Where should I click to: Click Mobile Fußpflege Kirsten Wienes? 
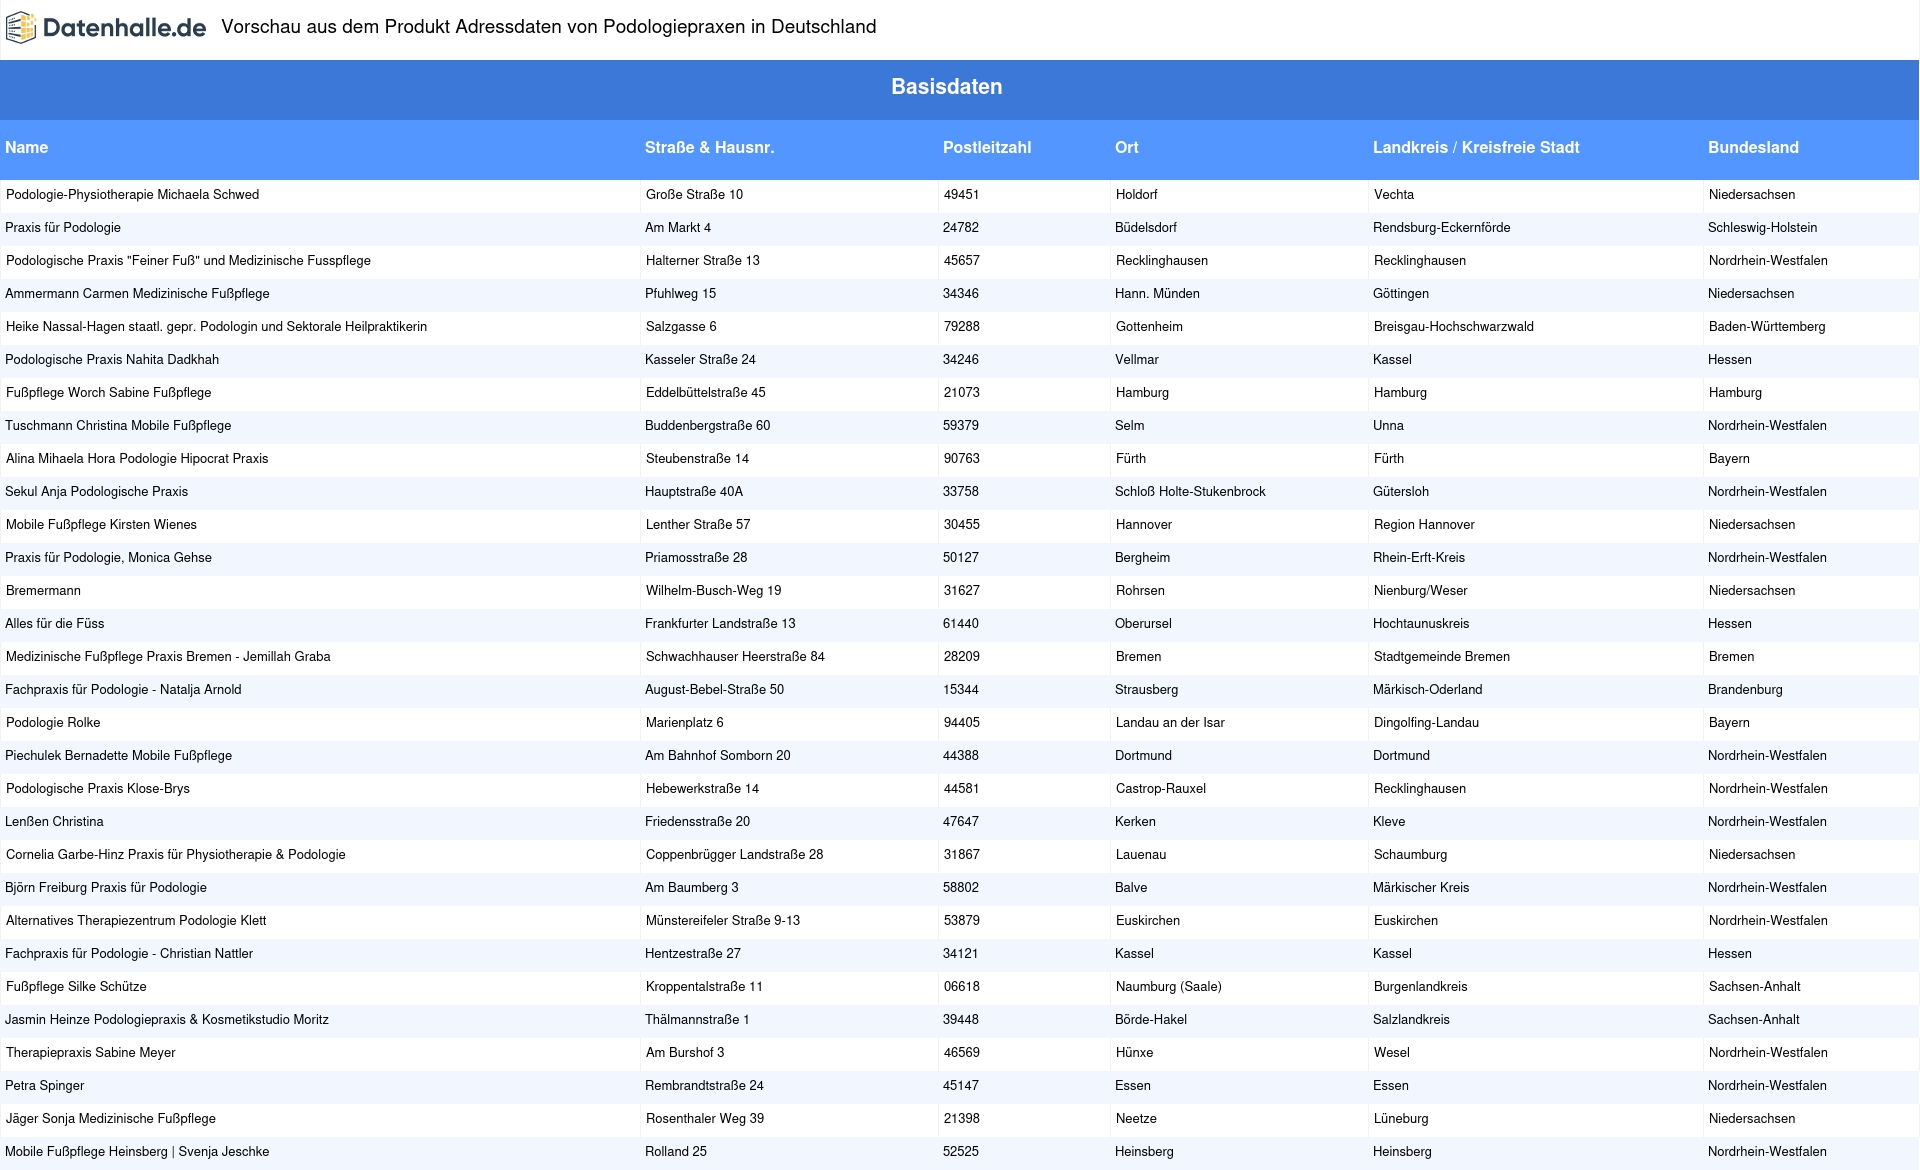coord(101,525)
